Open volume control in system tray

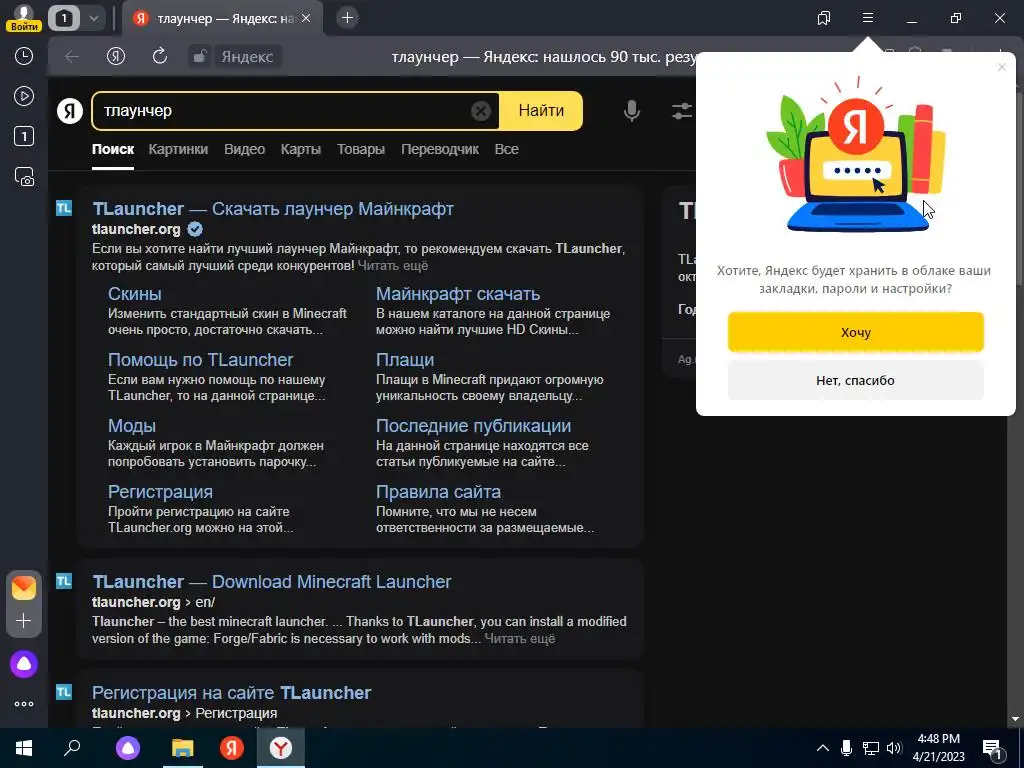(894, 748)
